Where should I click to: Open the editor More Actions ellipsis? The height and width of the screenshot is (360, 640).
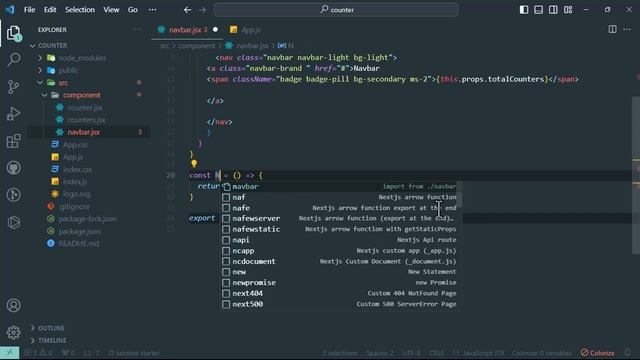pyautogui.click(x=627, y=29)
